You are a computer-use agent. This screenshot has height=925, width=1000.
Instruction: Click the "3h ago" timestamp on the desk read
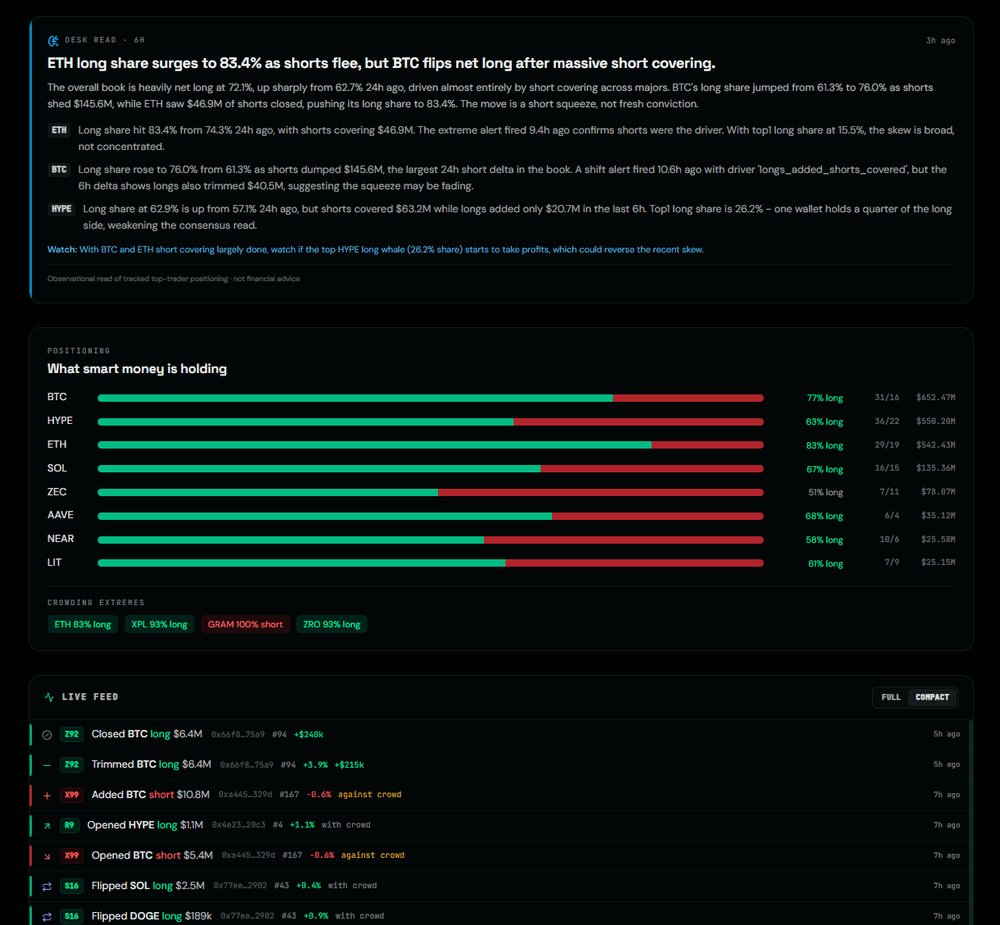941,41
